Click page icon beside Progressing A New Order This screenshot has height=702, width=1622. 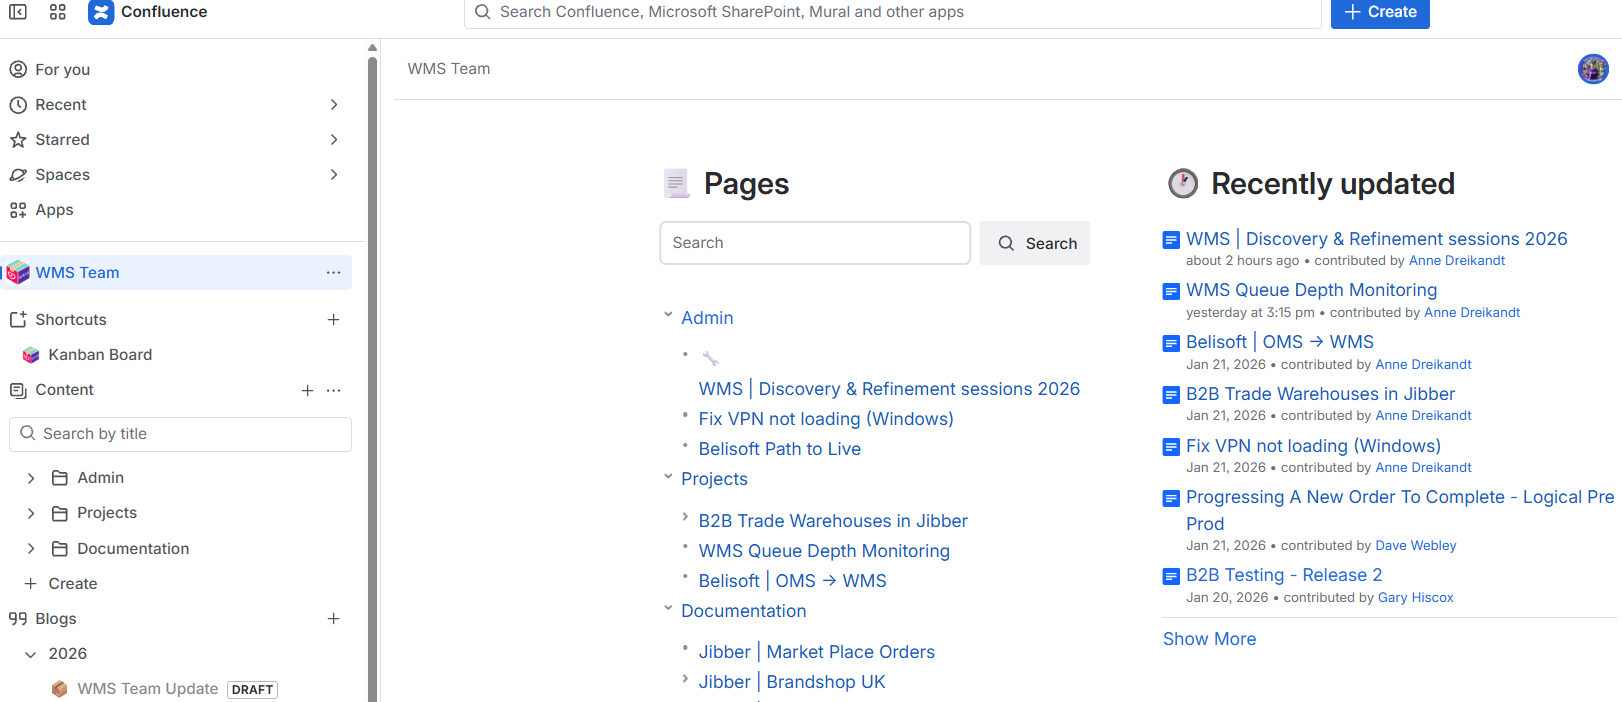tap(1171, 498)
